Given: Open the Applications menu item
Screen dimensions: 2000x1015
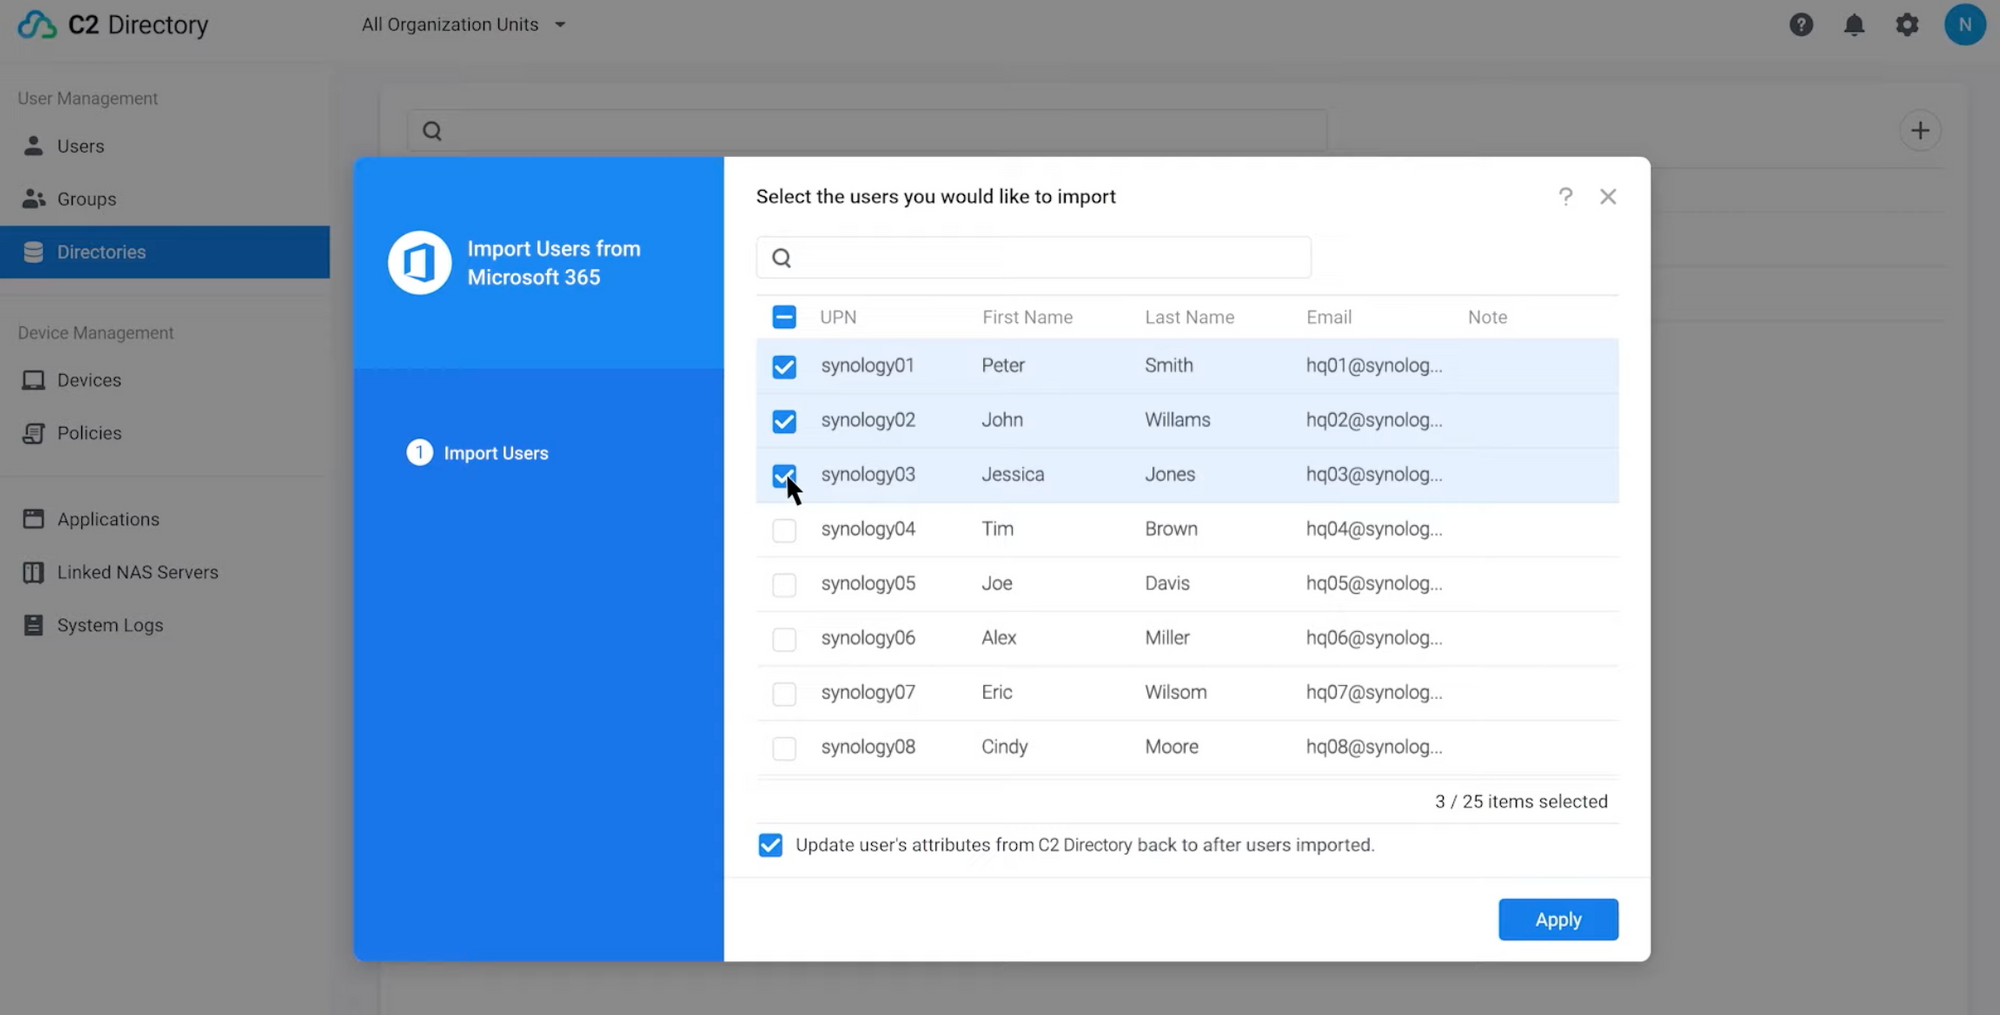Looking at the screenshot, I should (165, 519).
